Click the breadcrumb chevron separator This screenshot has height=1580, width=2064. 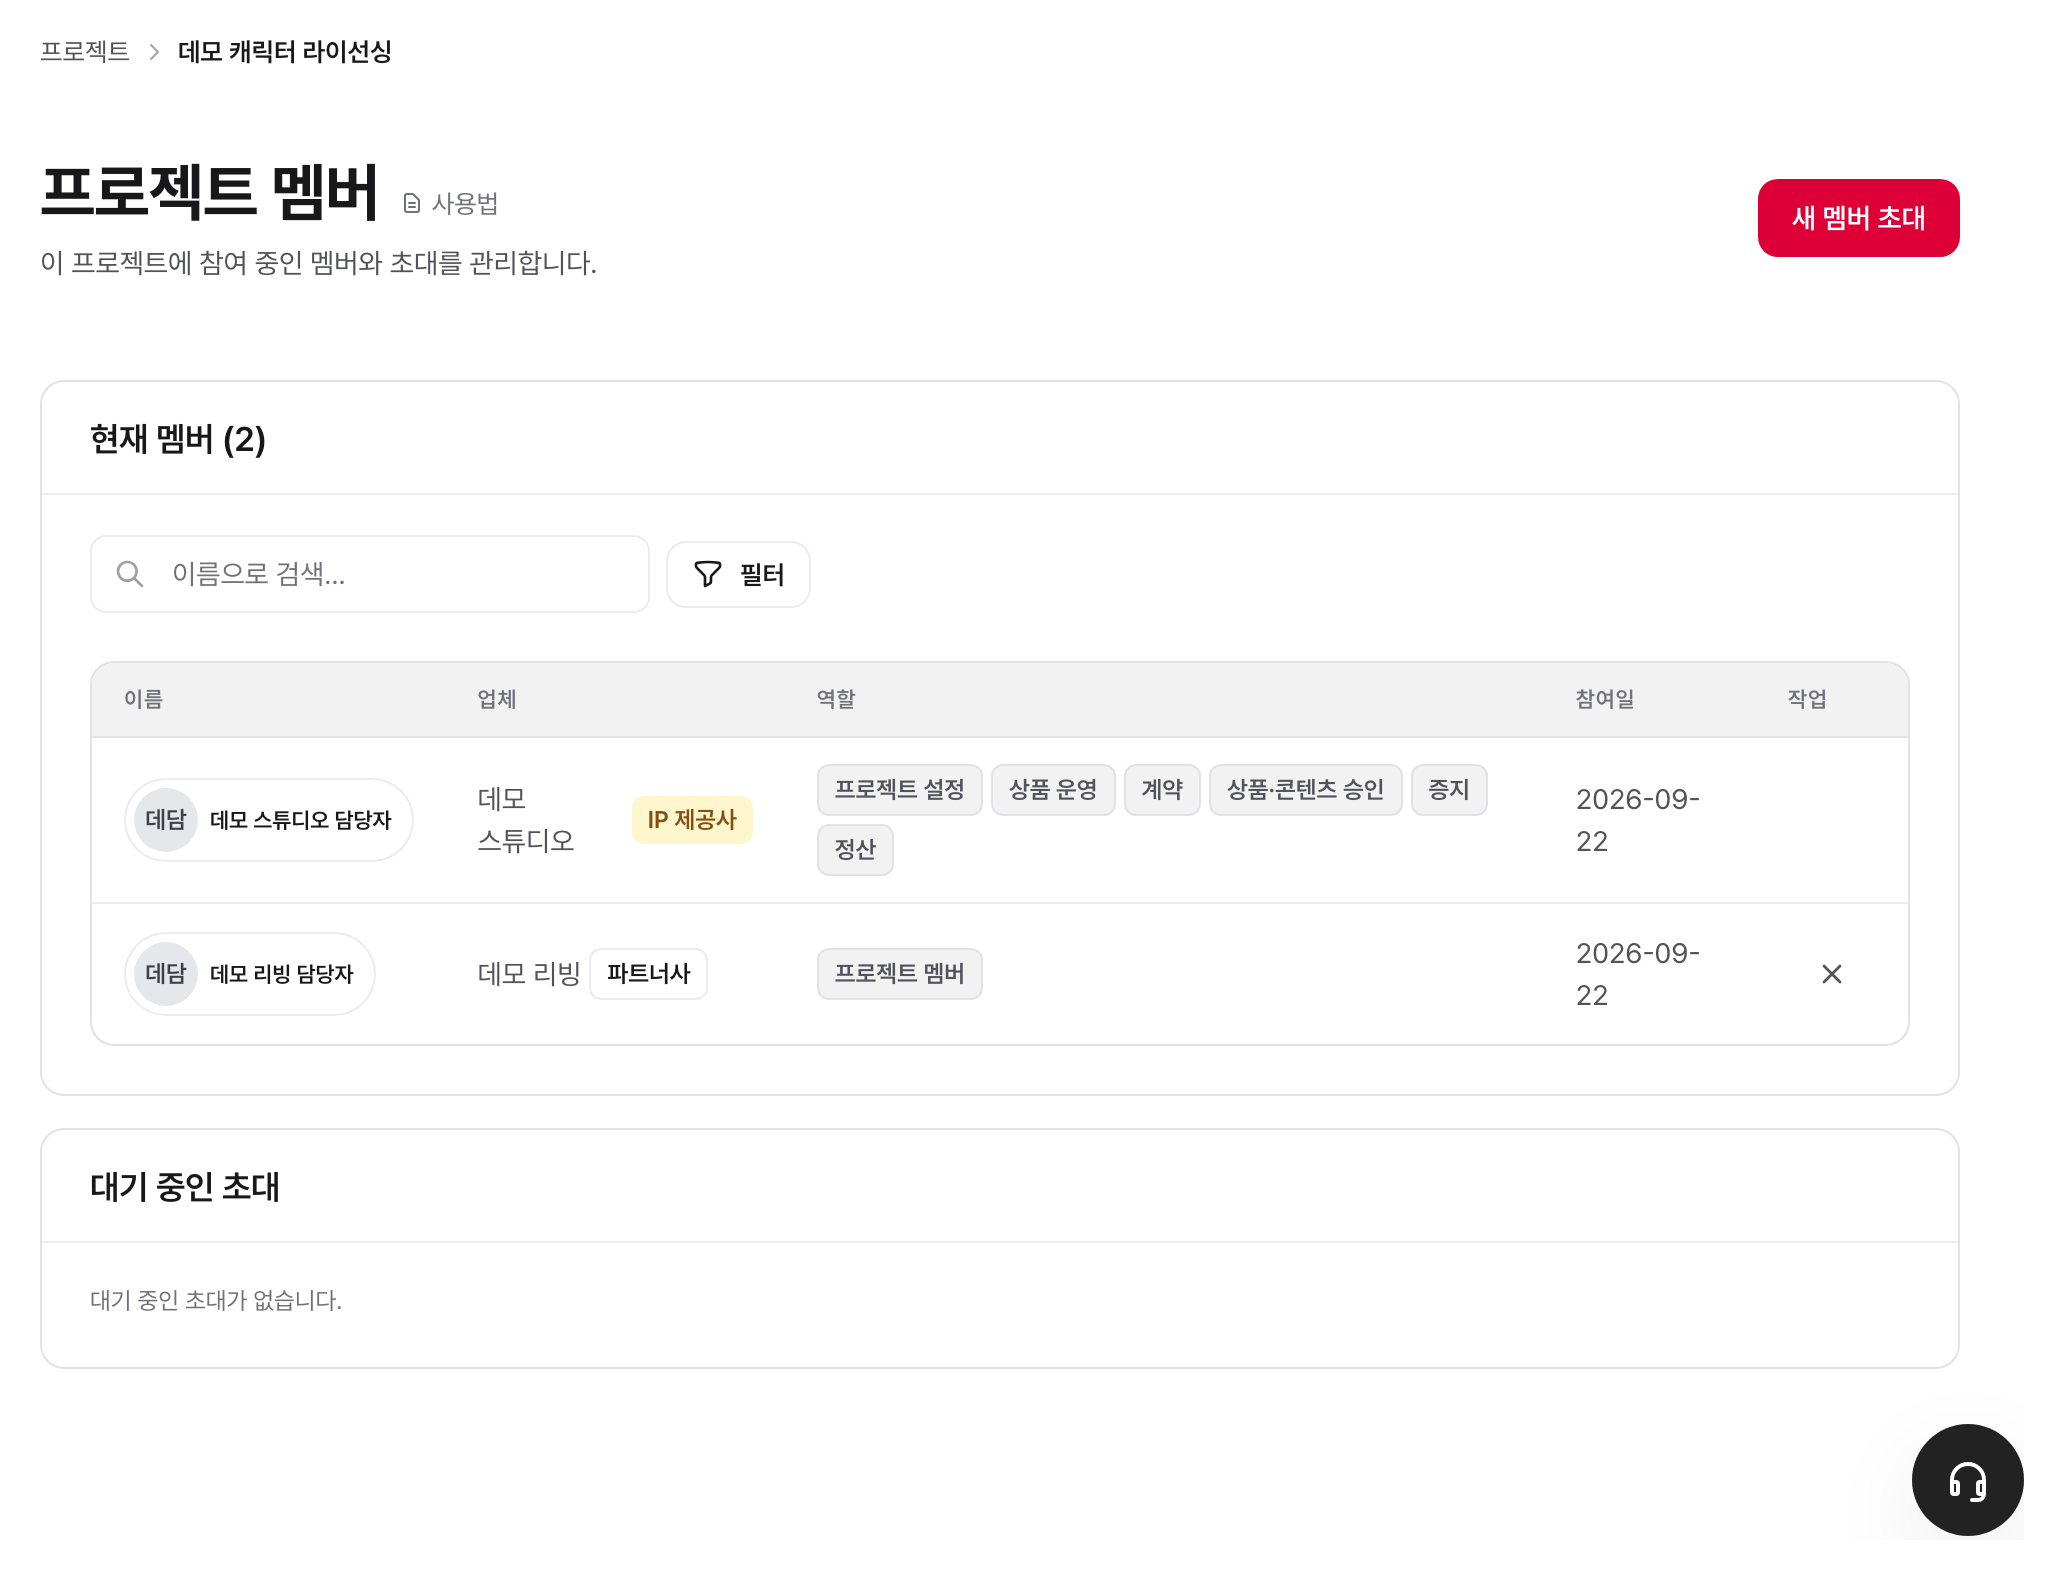tap(154, 52)
